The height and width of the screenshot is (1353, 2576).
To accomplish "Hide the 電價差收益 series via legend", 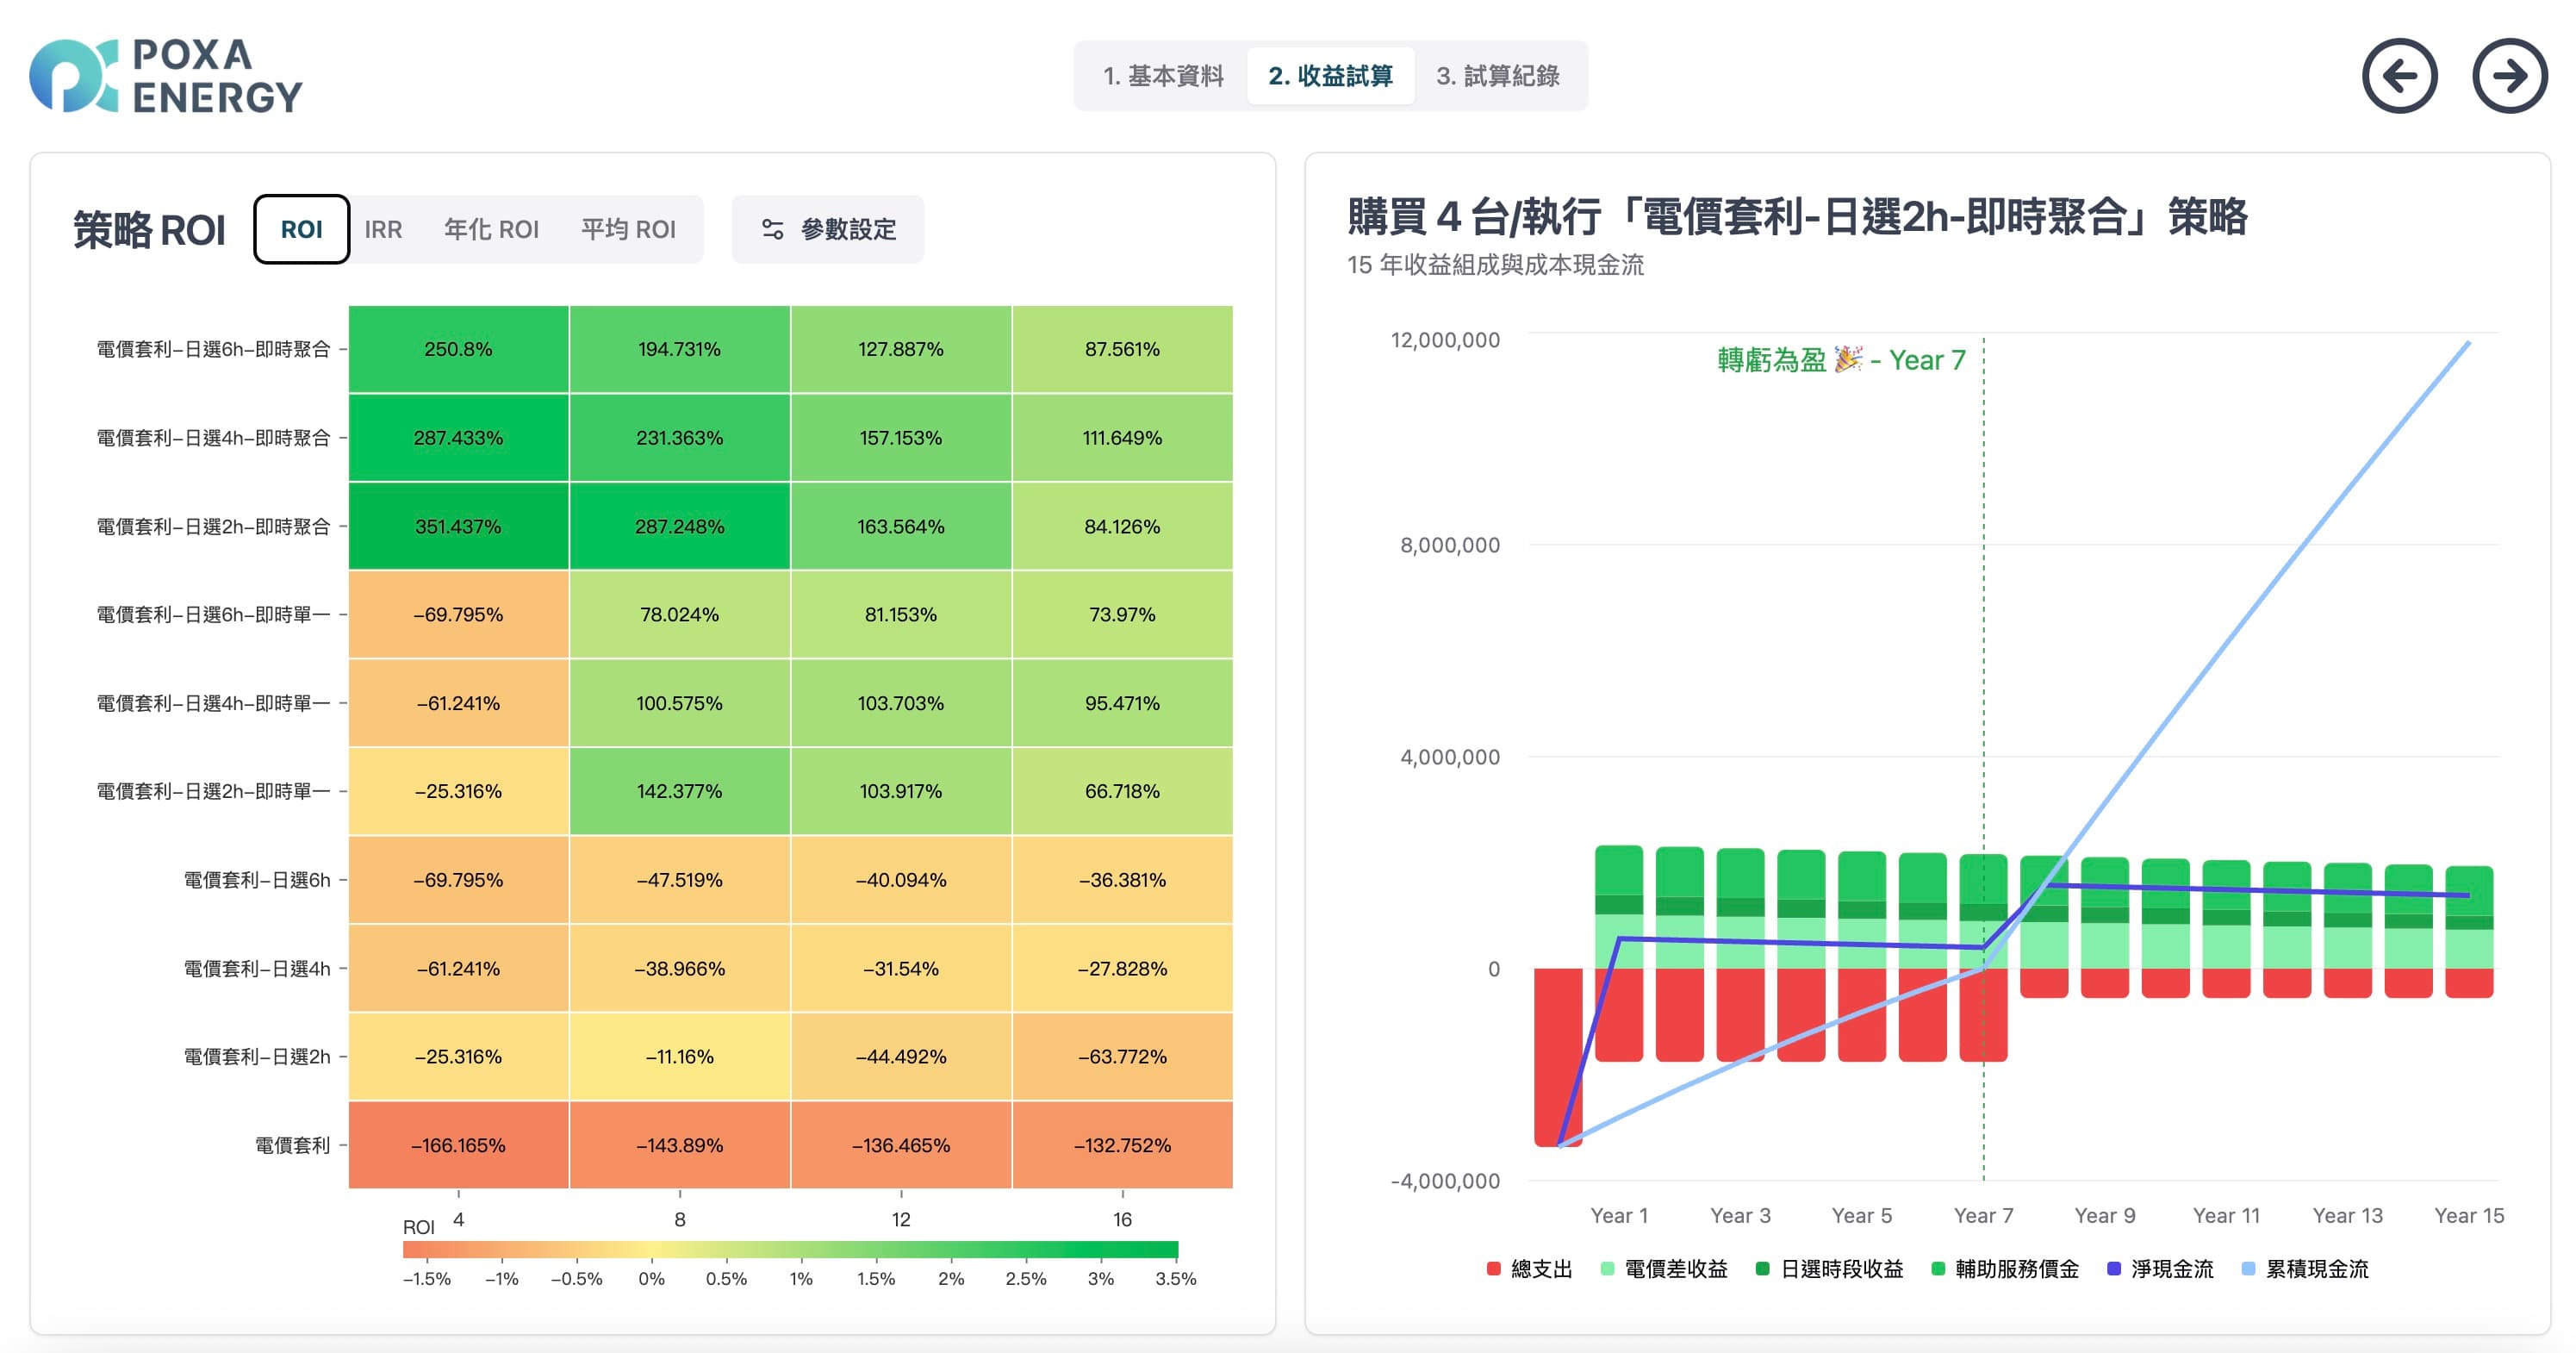I will pyautogui.click(x=1665, y=1268).
